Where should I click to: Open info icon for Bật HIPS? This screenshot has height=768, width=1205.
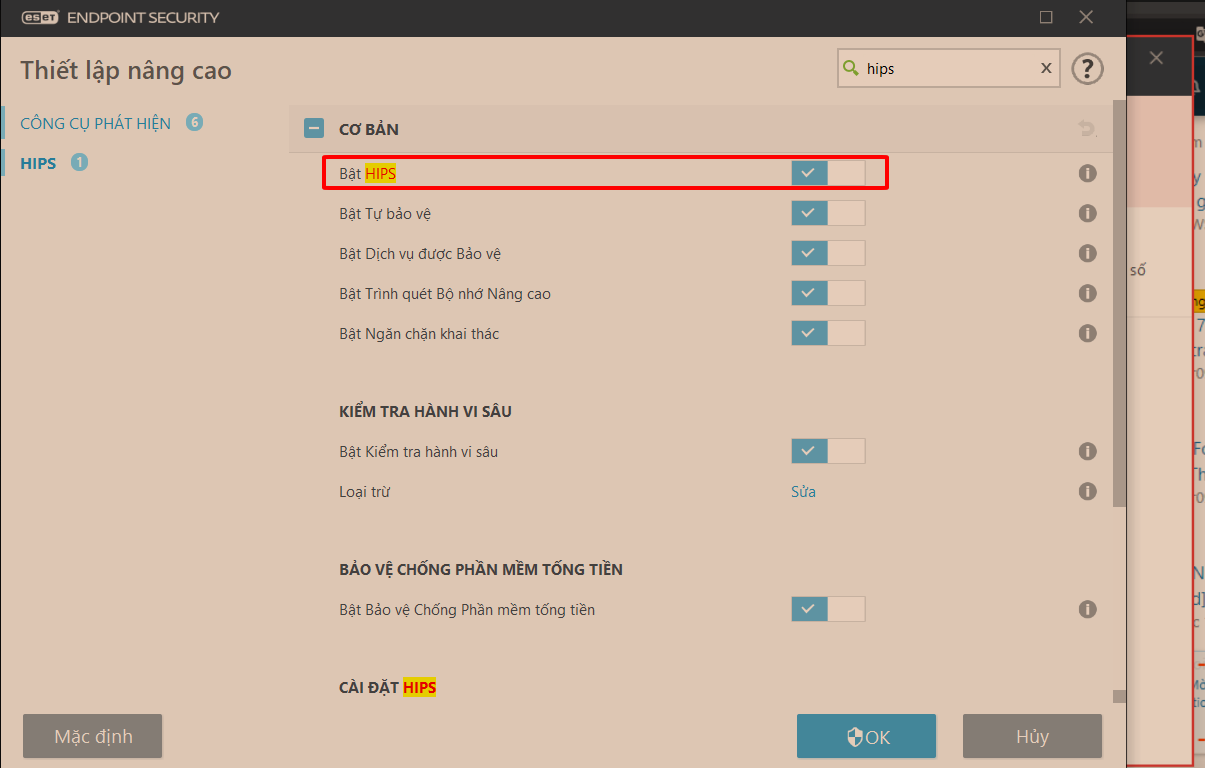pos(1088,173)
